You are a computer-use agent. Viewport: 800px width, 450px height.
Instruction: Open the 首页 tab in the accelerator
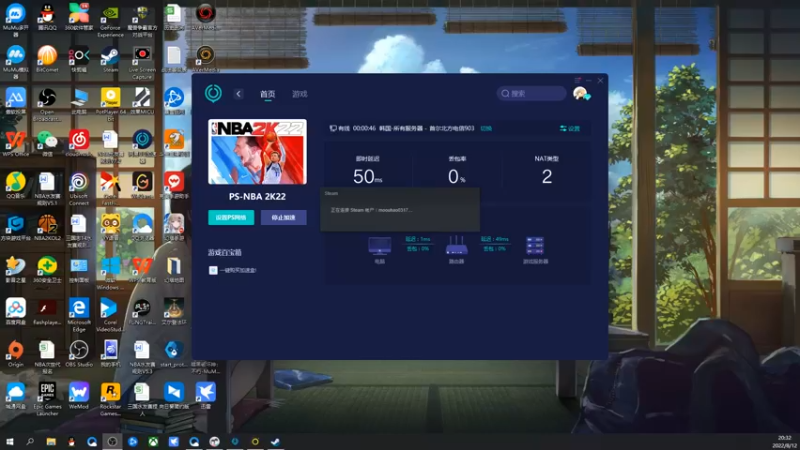click(x=267, y=94)
